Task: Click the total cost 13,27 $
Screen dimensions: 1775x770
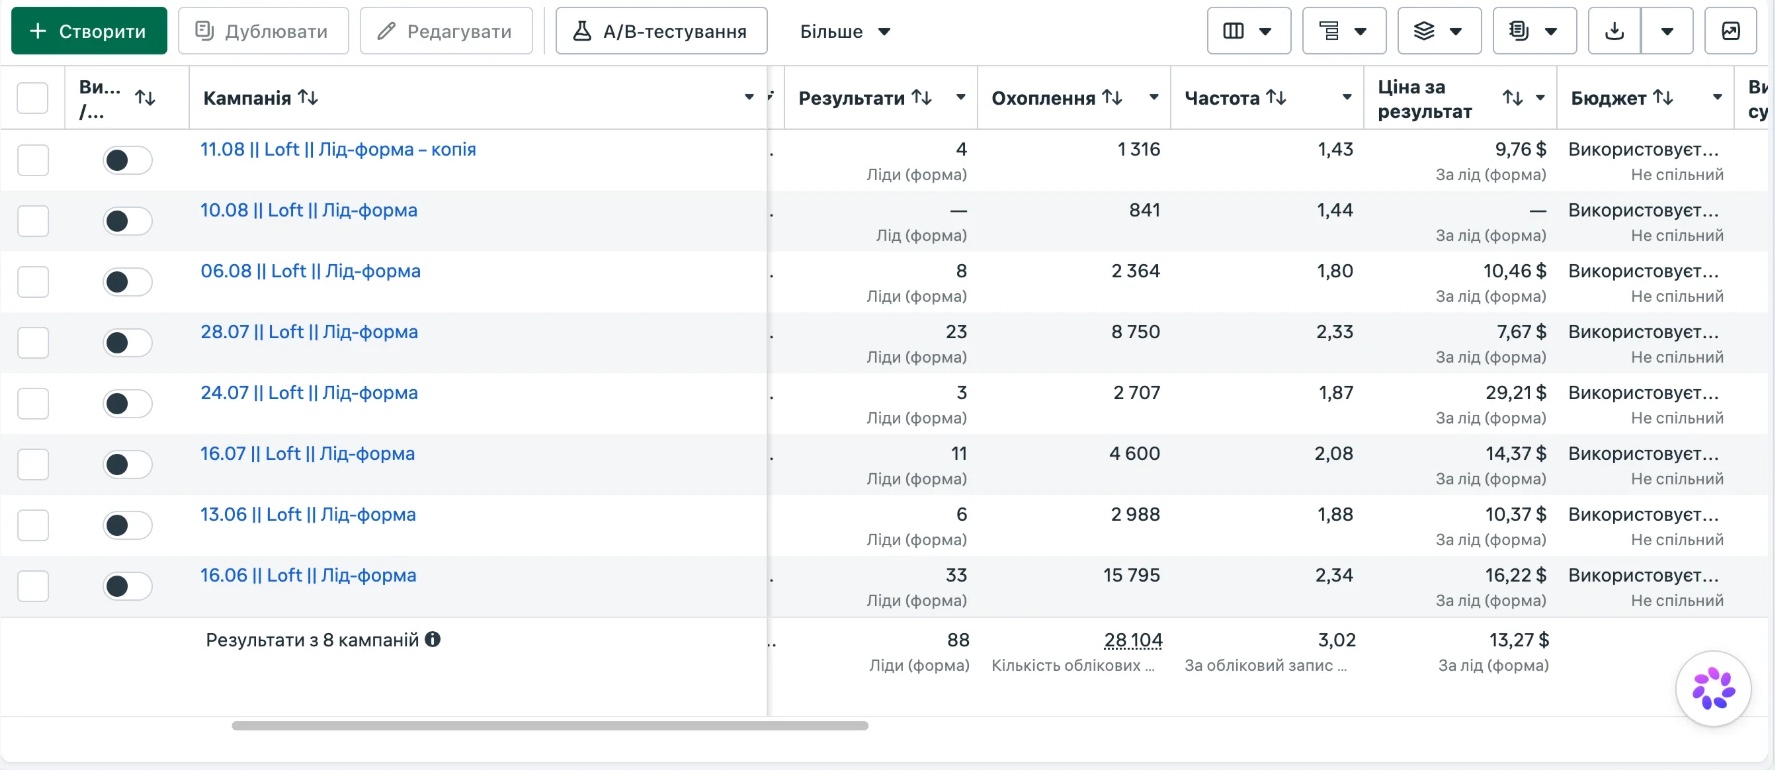Action: point(1519,640)
